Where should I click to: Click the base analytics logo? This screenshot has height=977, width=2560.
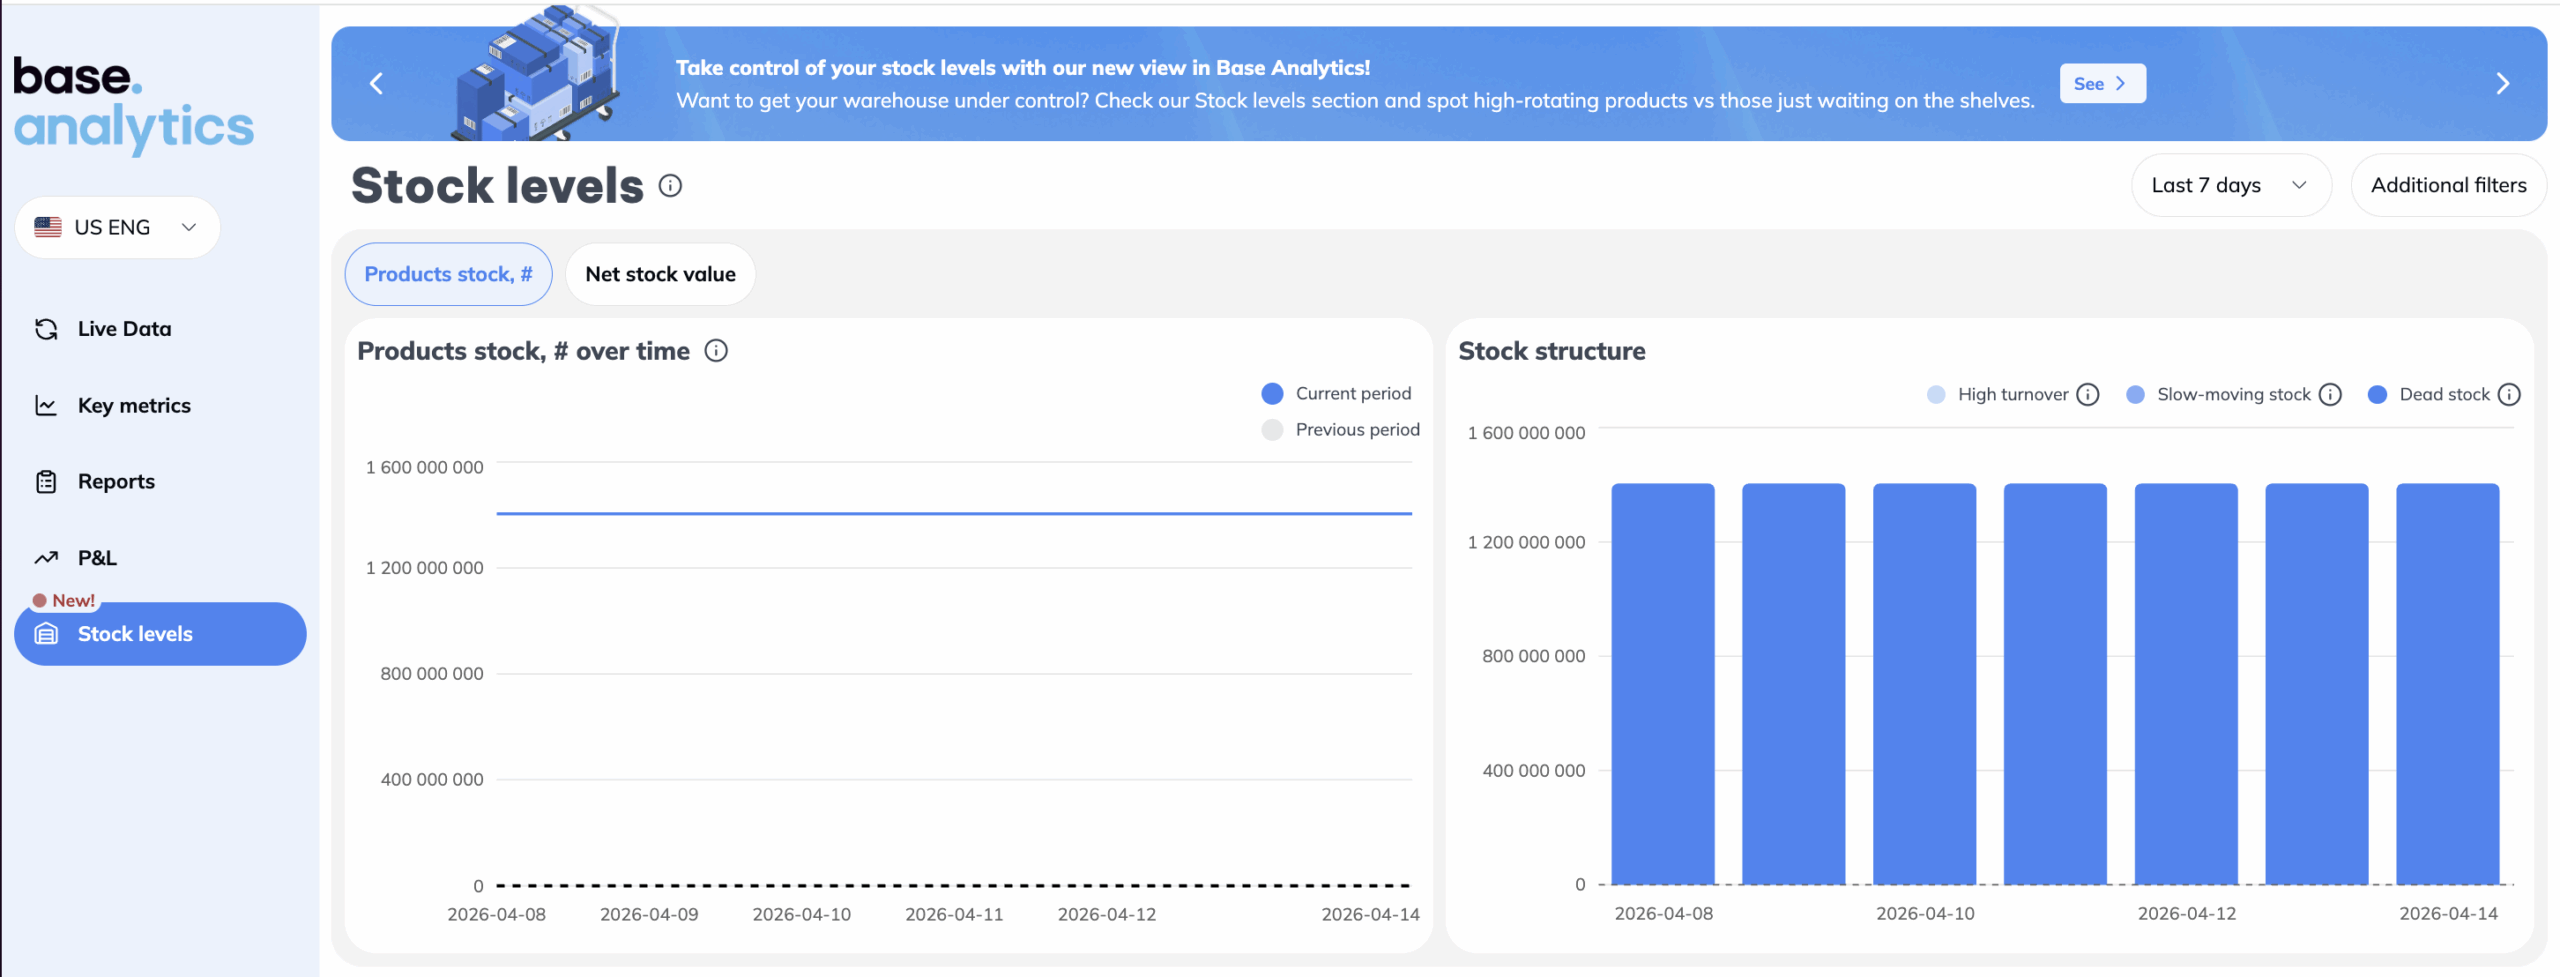click(x=133, y=104)
